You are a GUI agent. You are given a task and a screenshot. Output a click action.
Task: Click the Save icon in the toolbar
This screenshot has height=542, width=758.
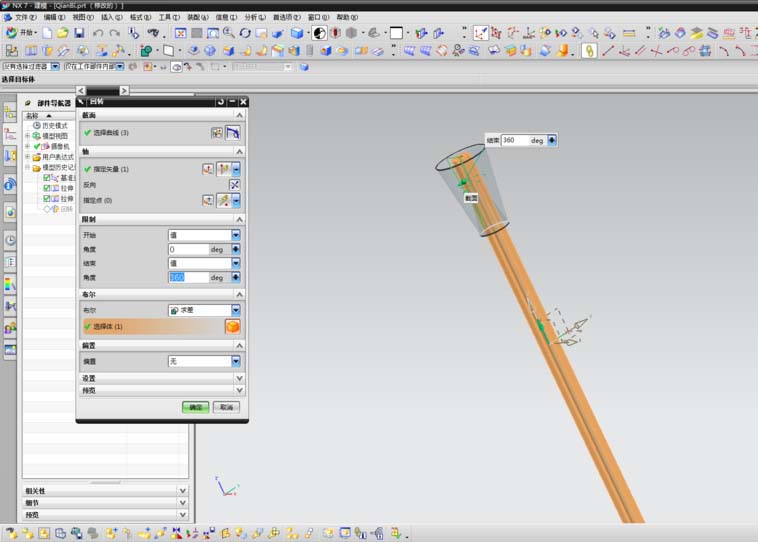(x=79, y=33)
